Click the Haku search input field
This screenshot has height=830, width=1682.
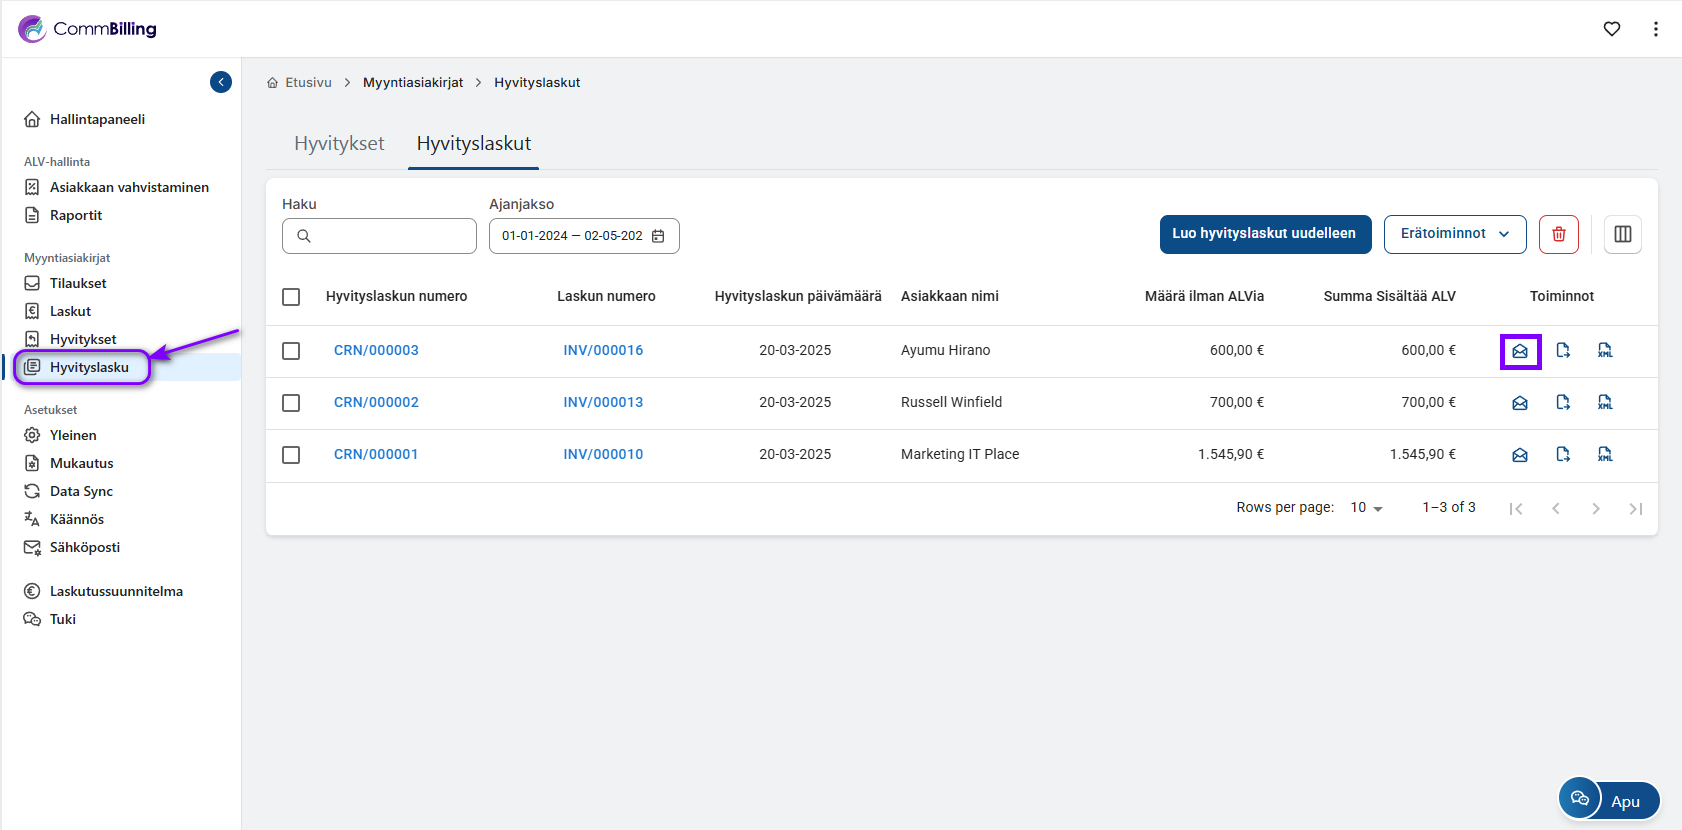[x=390, y=236]
